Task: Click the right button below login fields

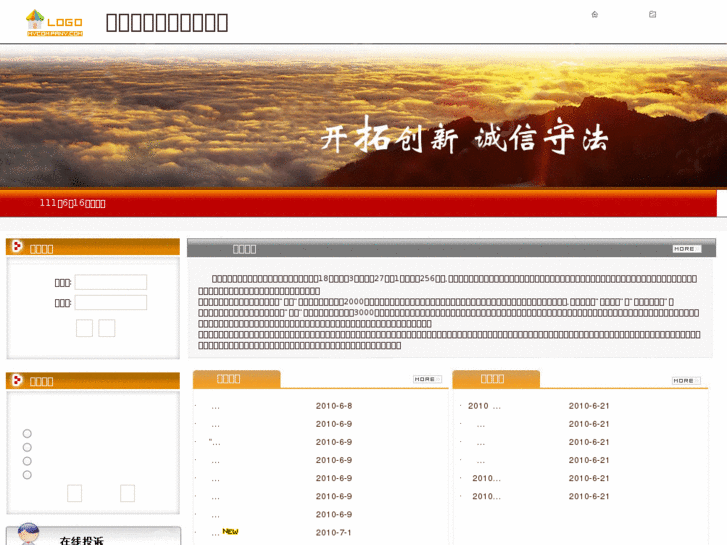Action: point(107,328)
